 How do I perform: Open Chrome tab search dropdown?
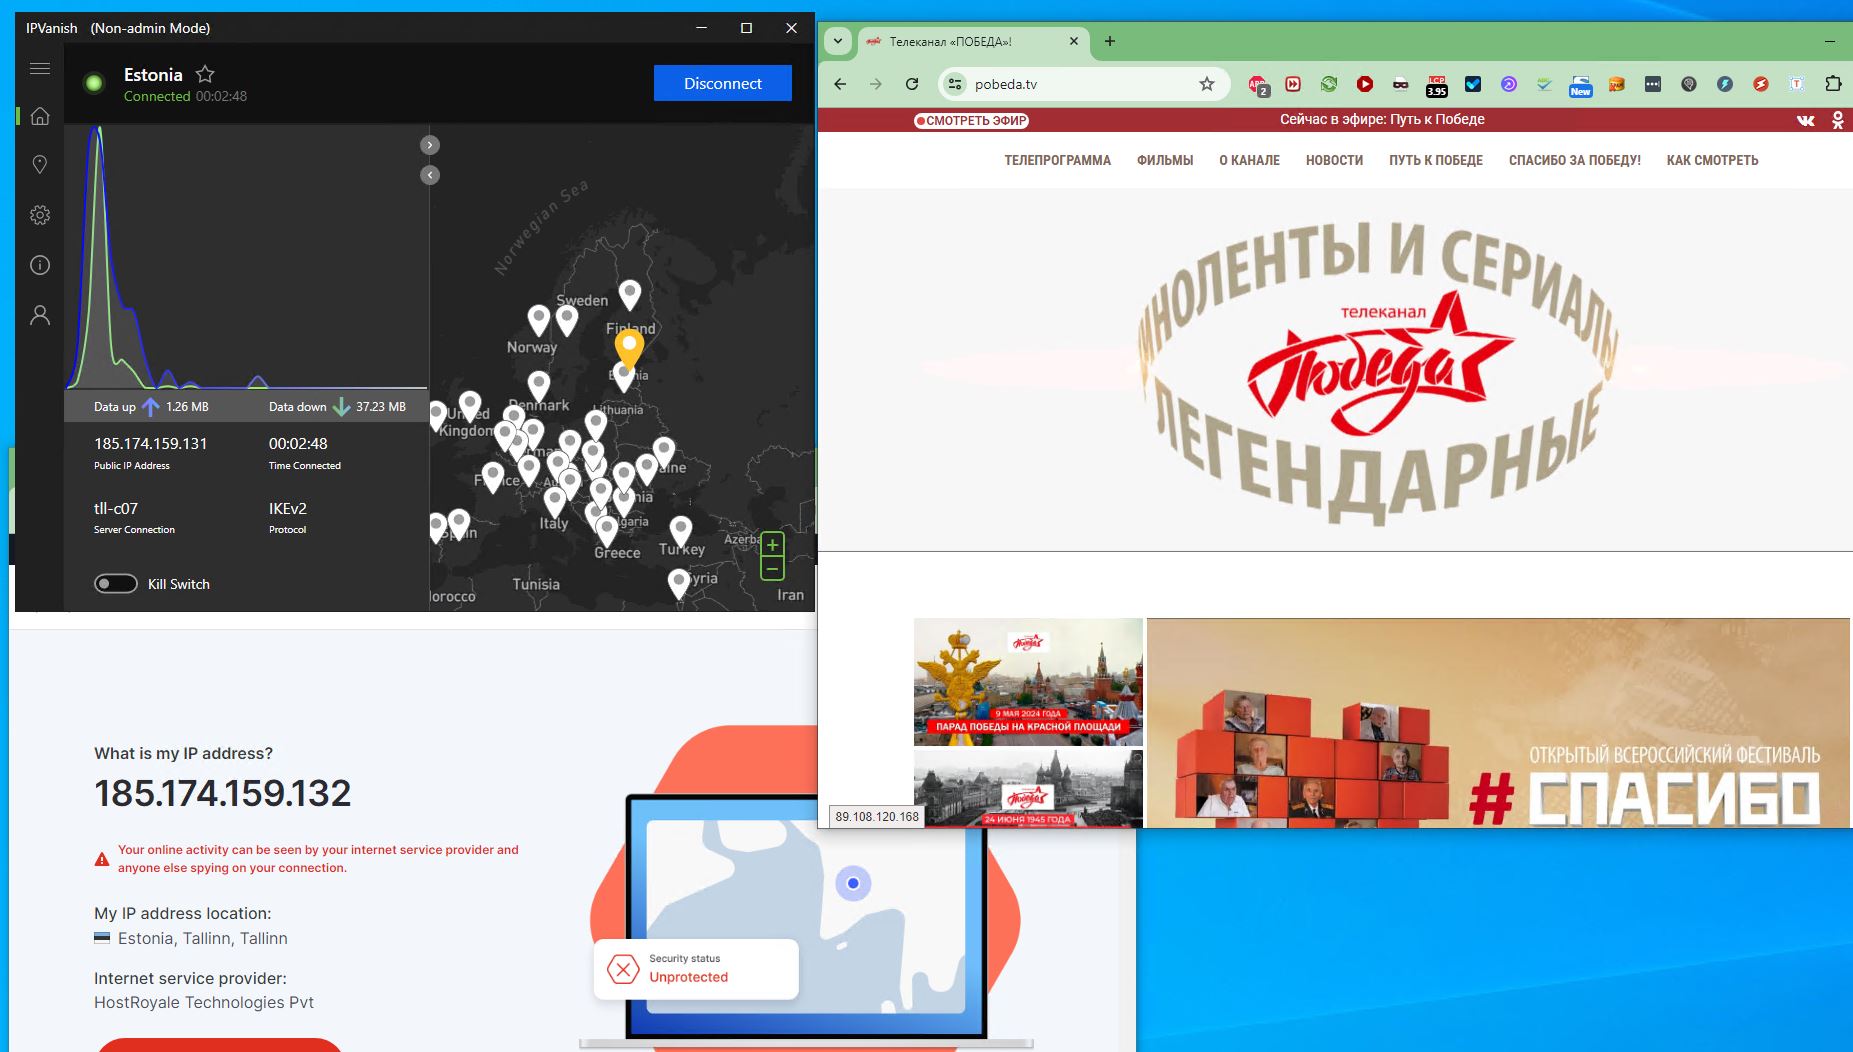click(838, 41)
